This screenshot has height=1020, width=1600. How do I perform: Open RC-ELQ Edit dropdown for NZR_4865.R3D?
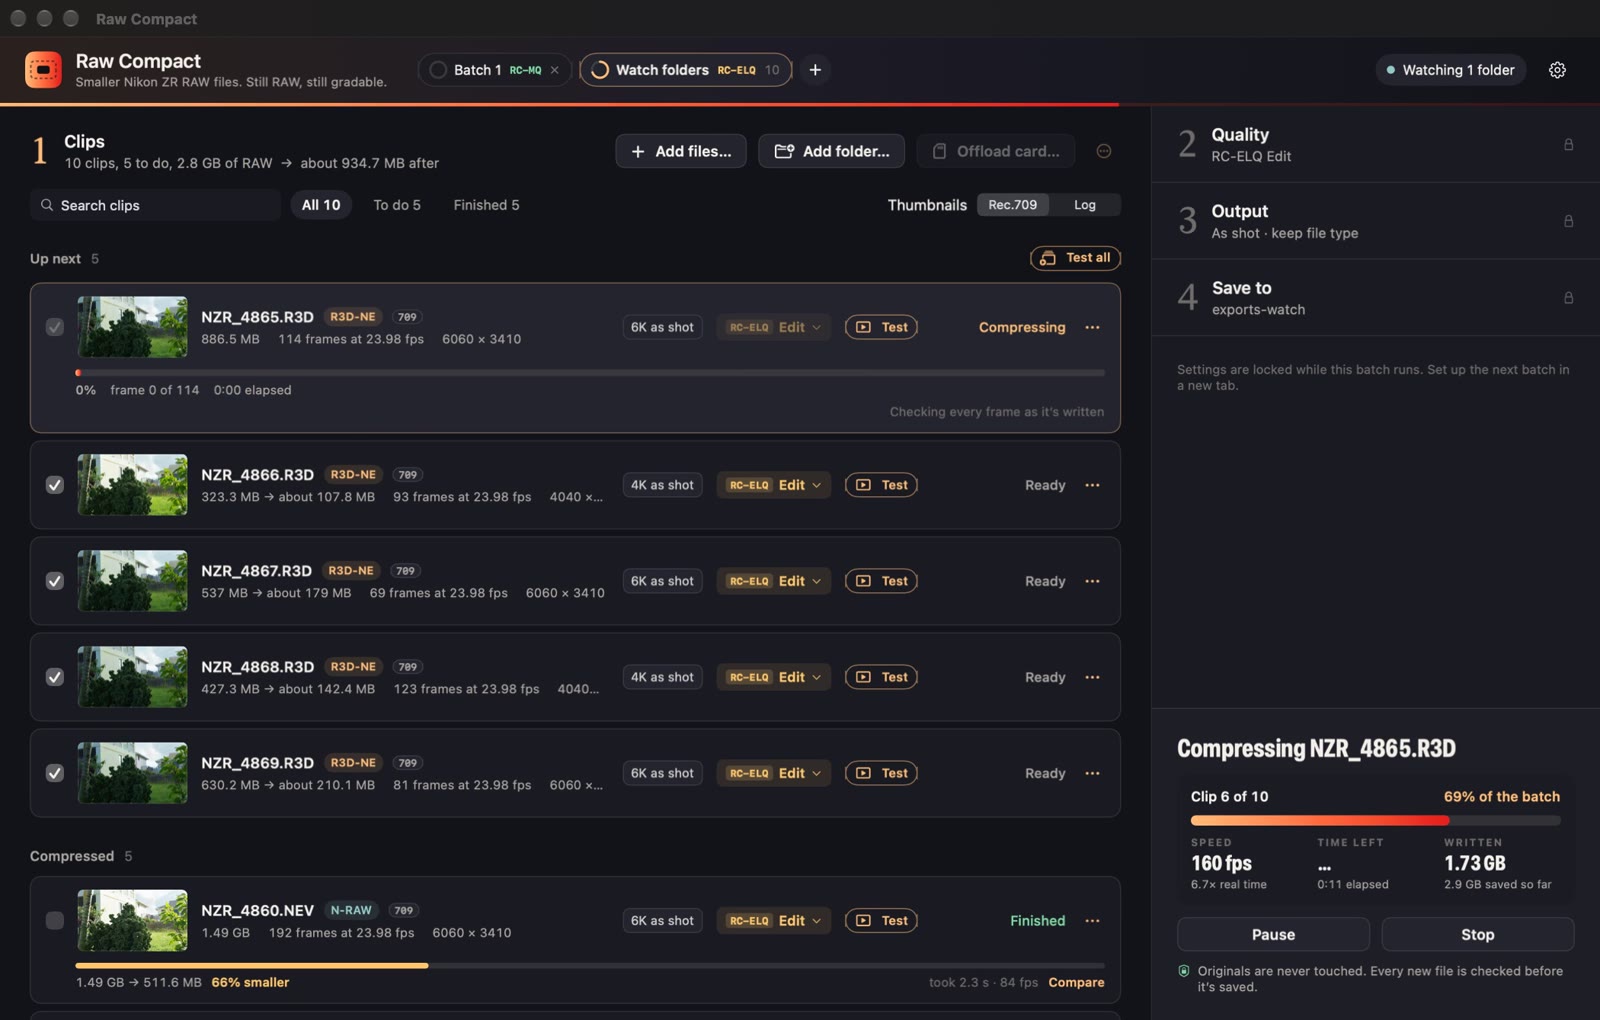coord(774,327)
